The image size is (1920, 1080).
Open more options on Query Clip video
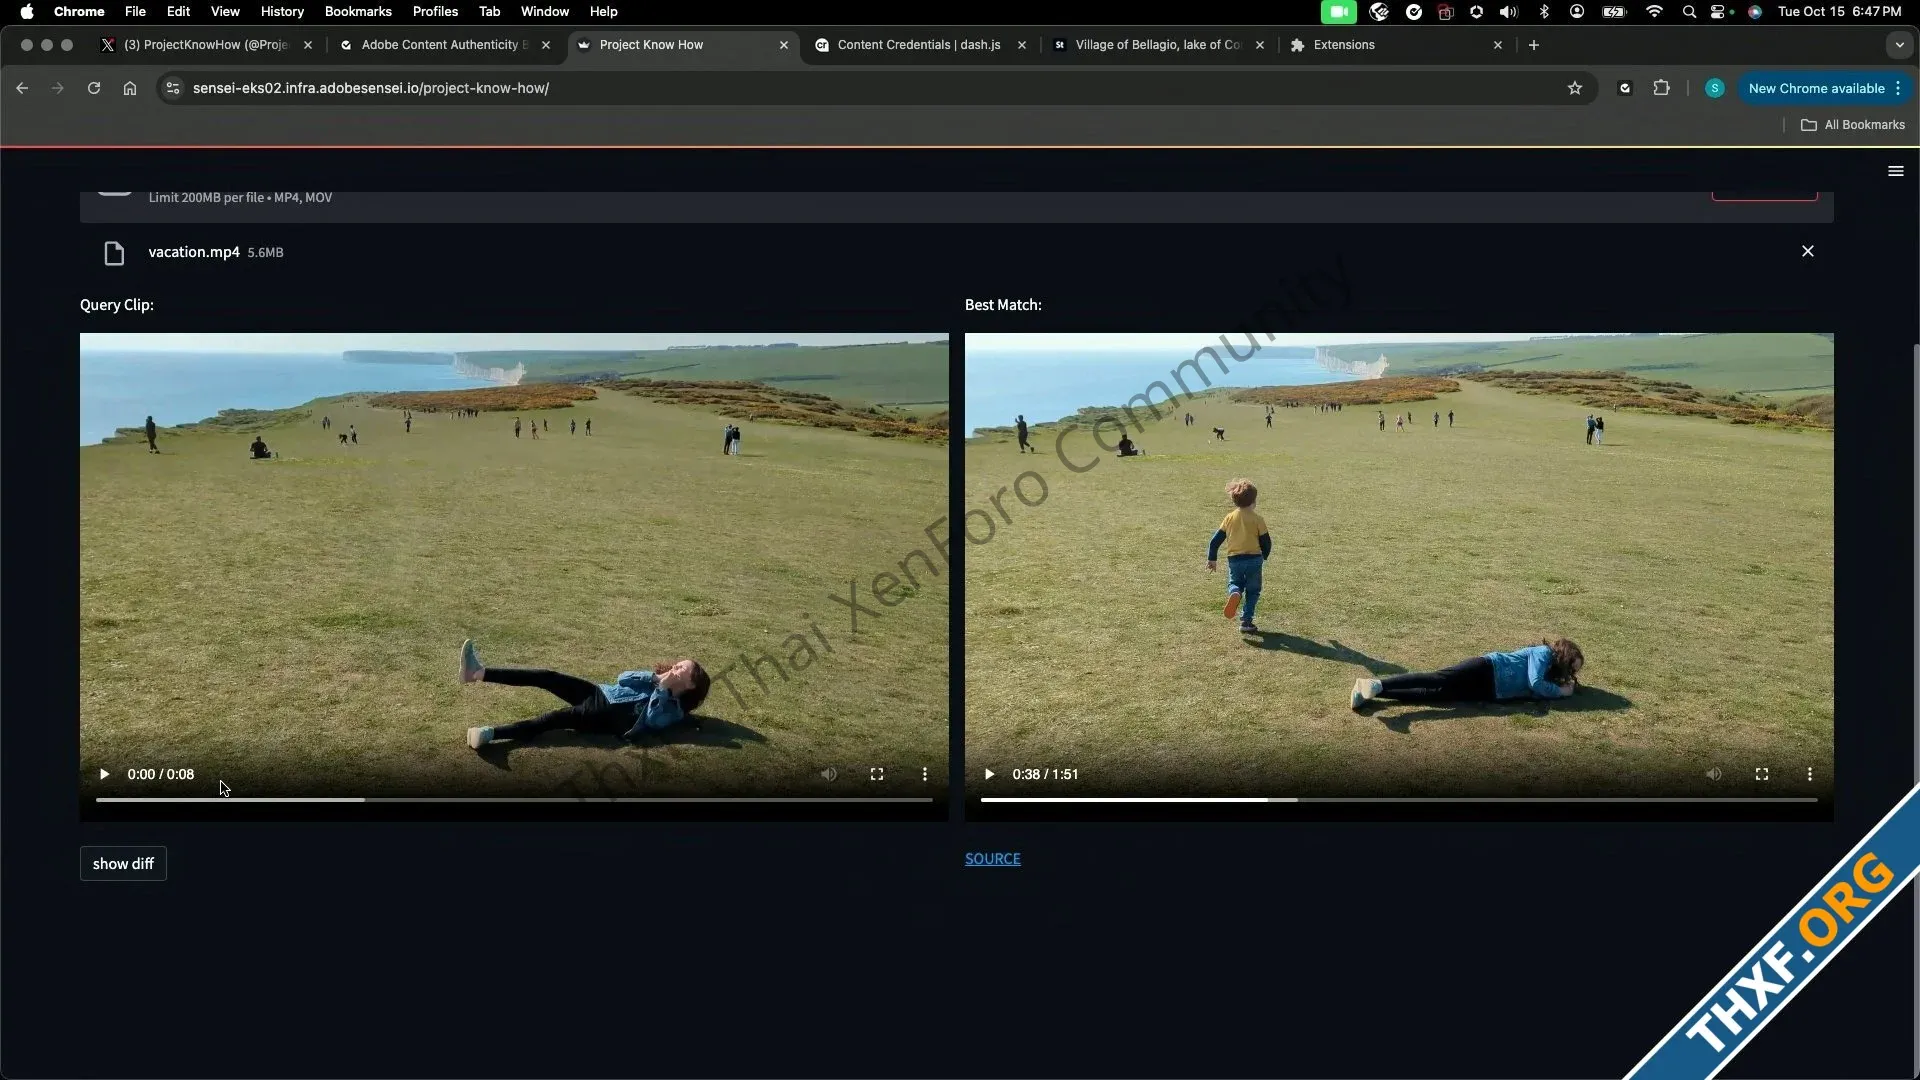[925, 774]
